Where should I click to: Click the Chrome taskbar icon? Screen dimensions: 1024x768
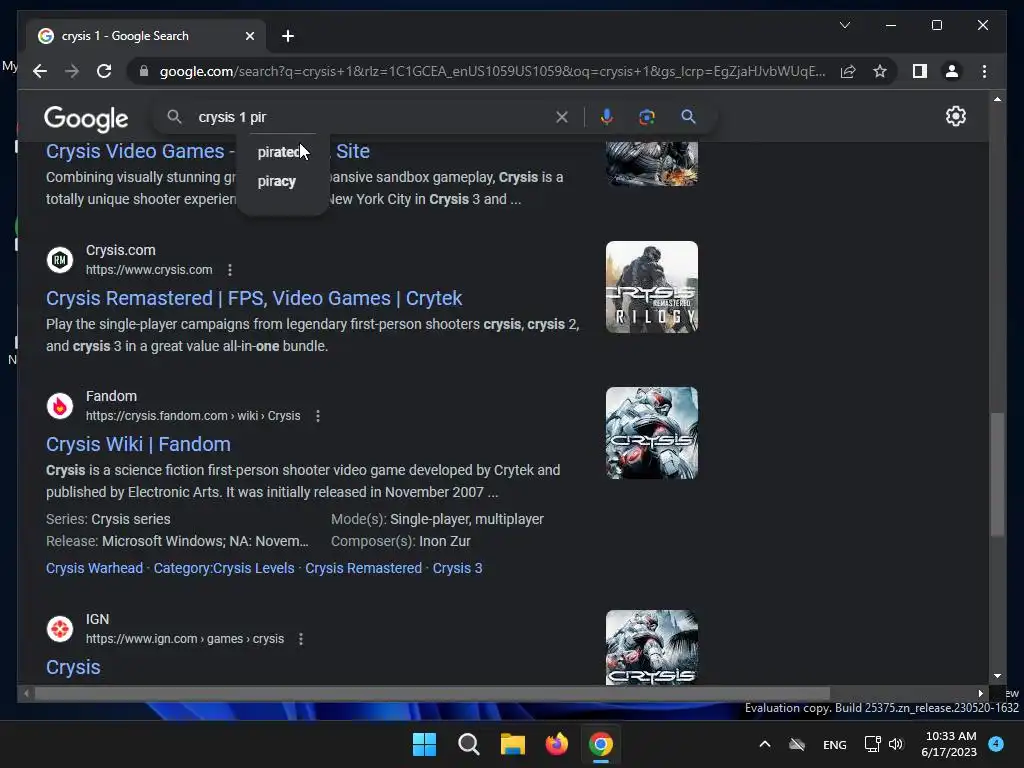coord(601,744)
